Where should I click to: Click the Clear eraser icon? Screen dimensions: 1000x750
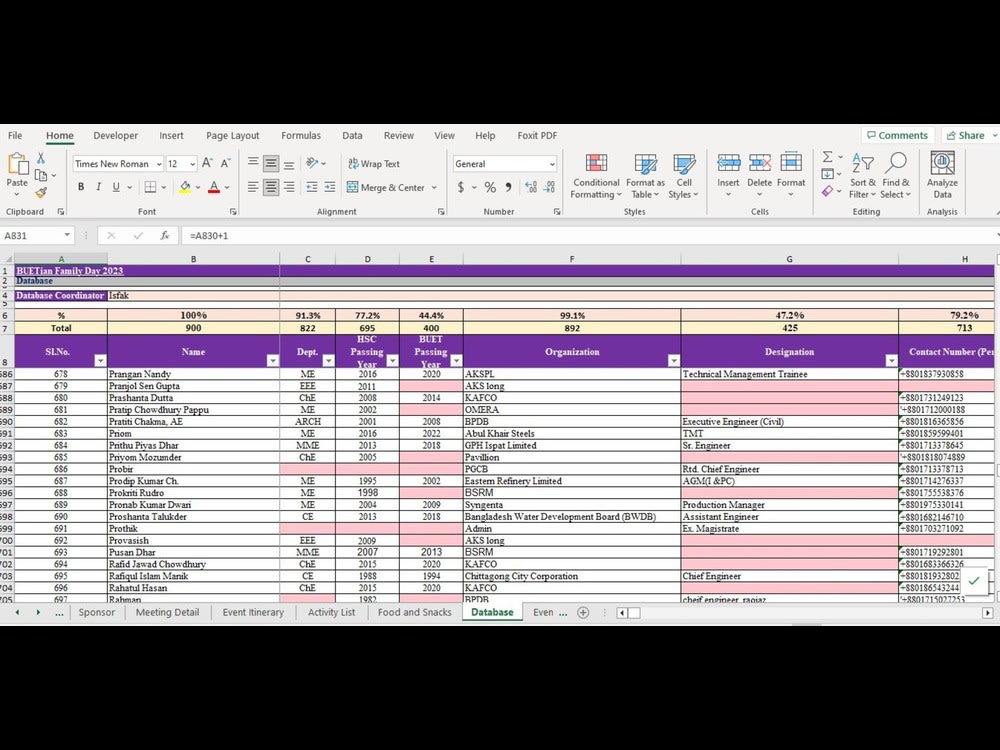[x=827, y=191]
